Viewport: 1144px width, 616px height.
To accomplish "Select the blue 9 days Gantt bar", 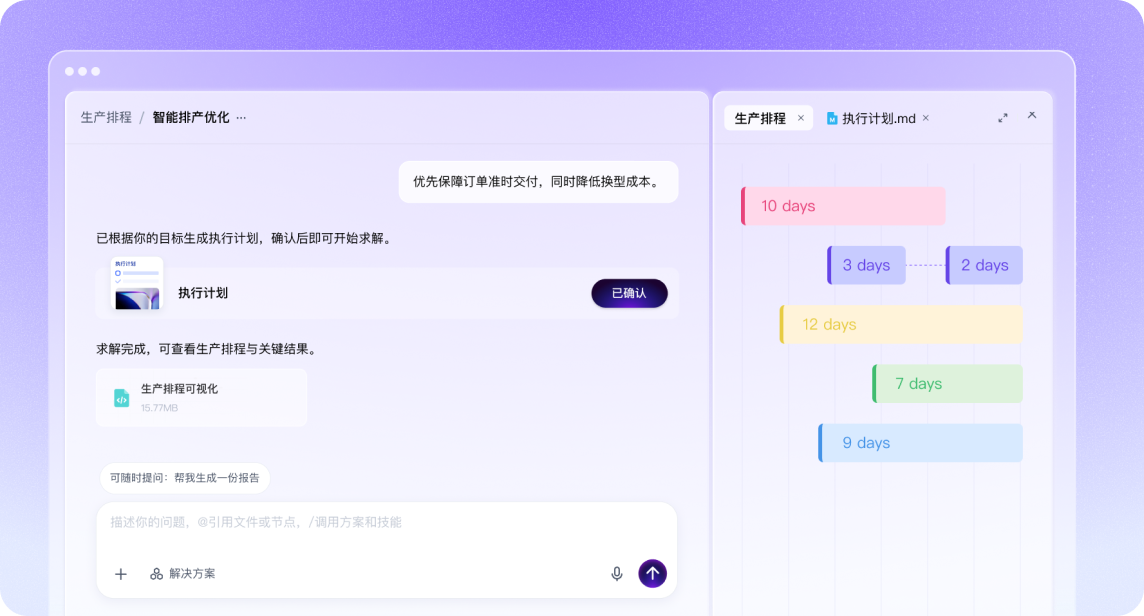I will click(921, 442).
